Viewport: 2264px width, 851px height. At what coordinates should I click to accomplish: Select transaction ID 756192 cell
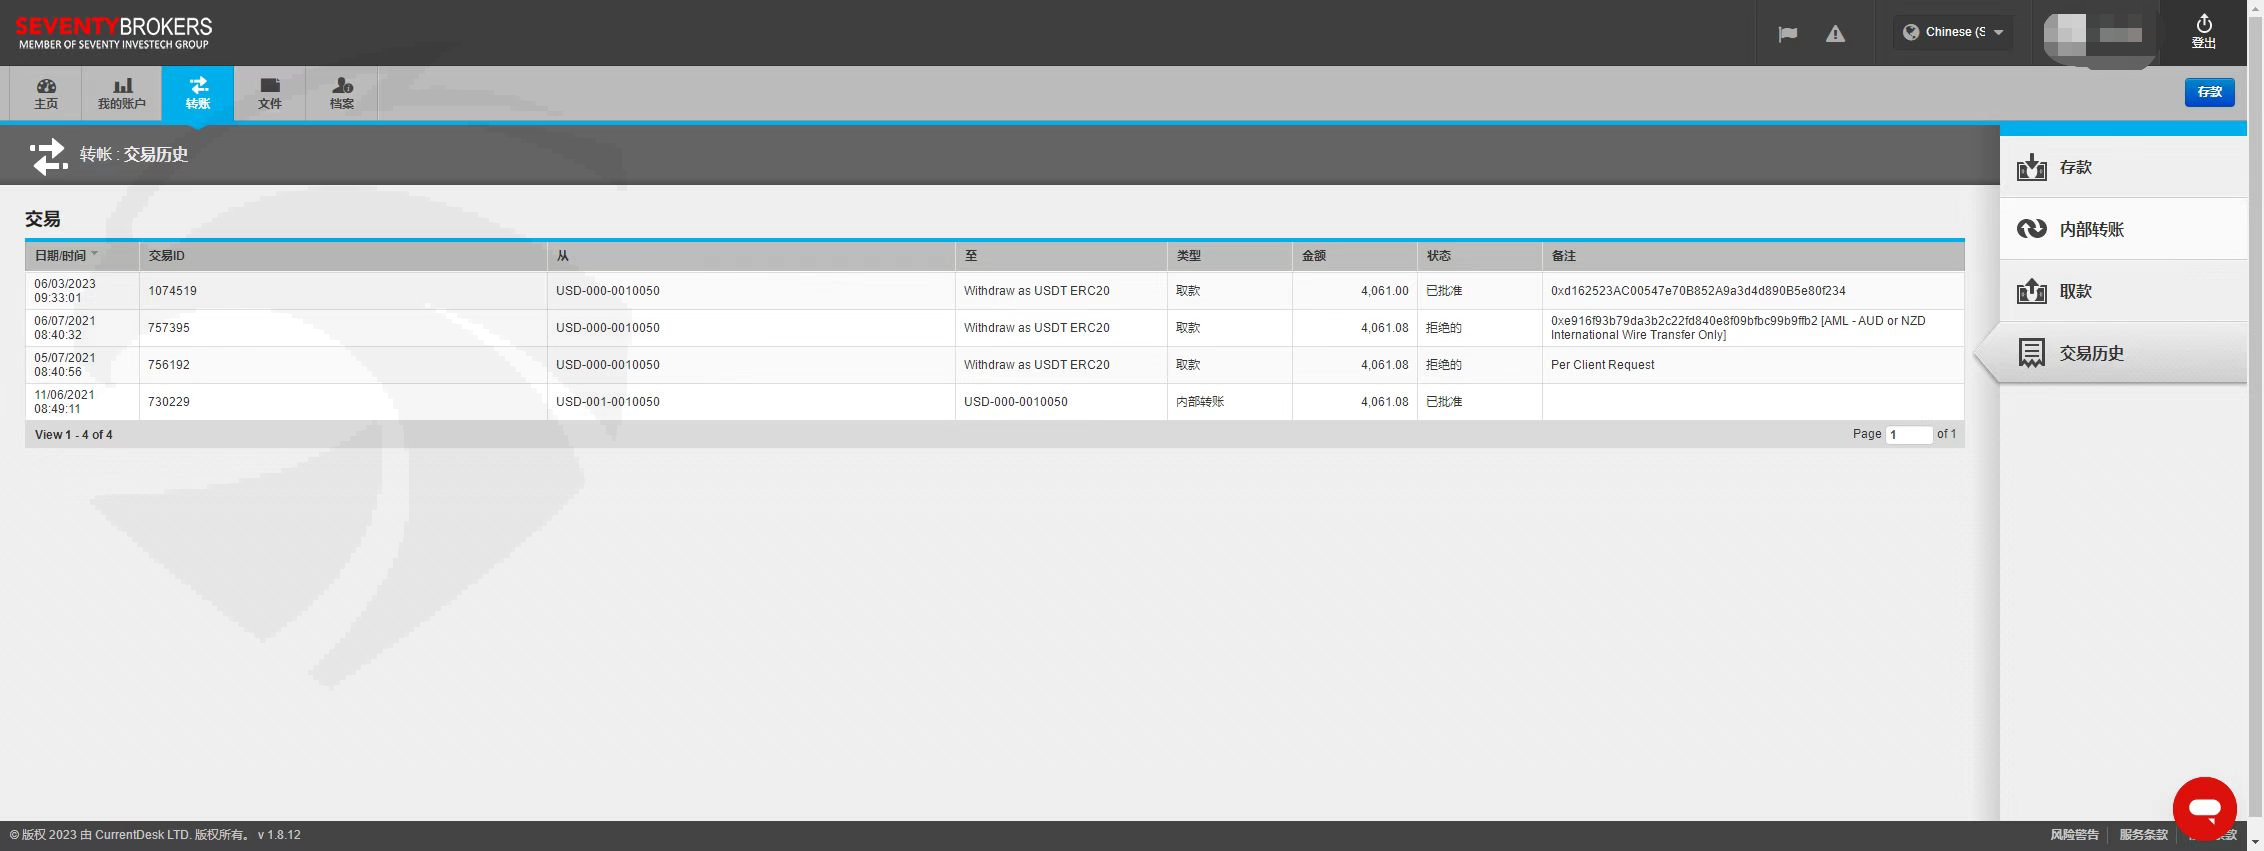point(343,365)
